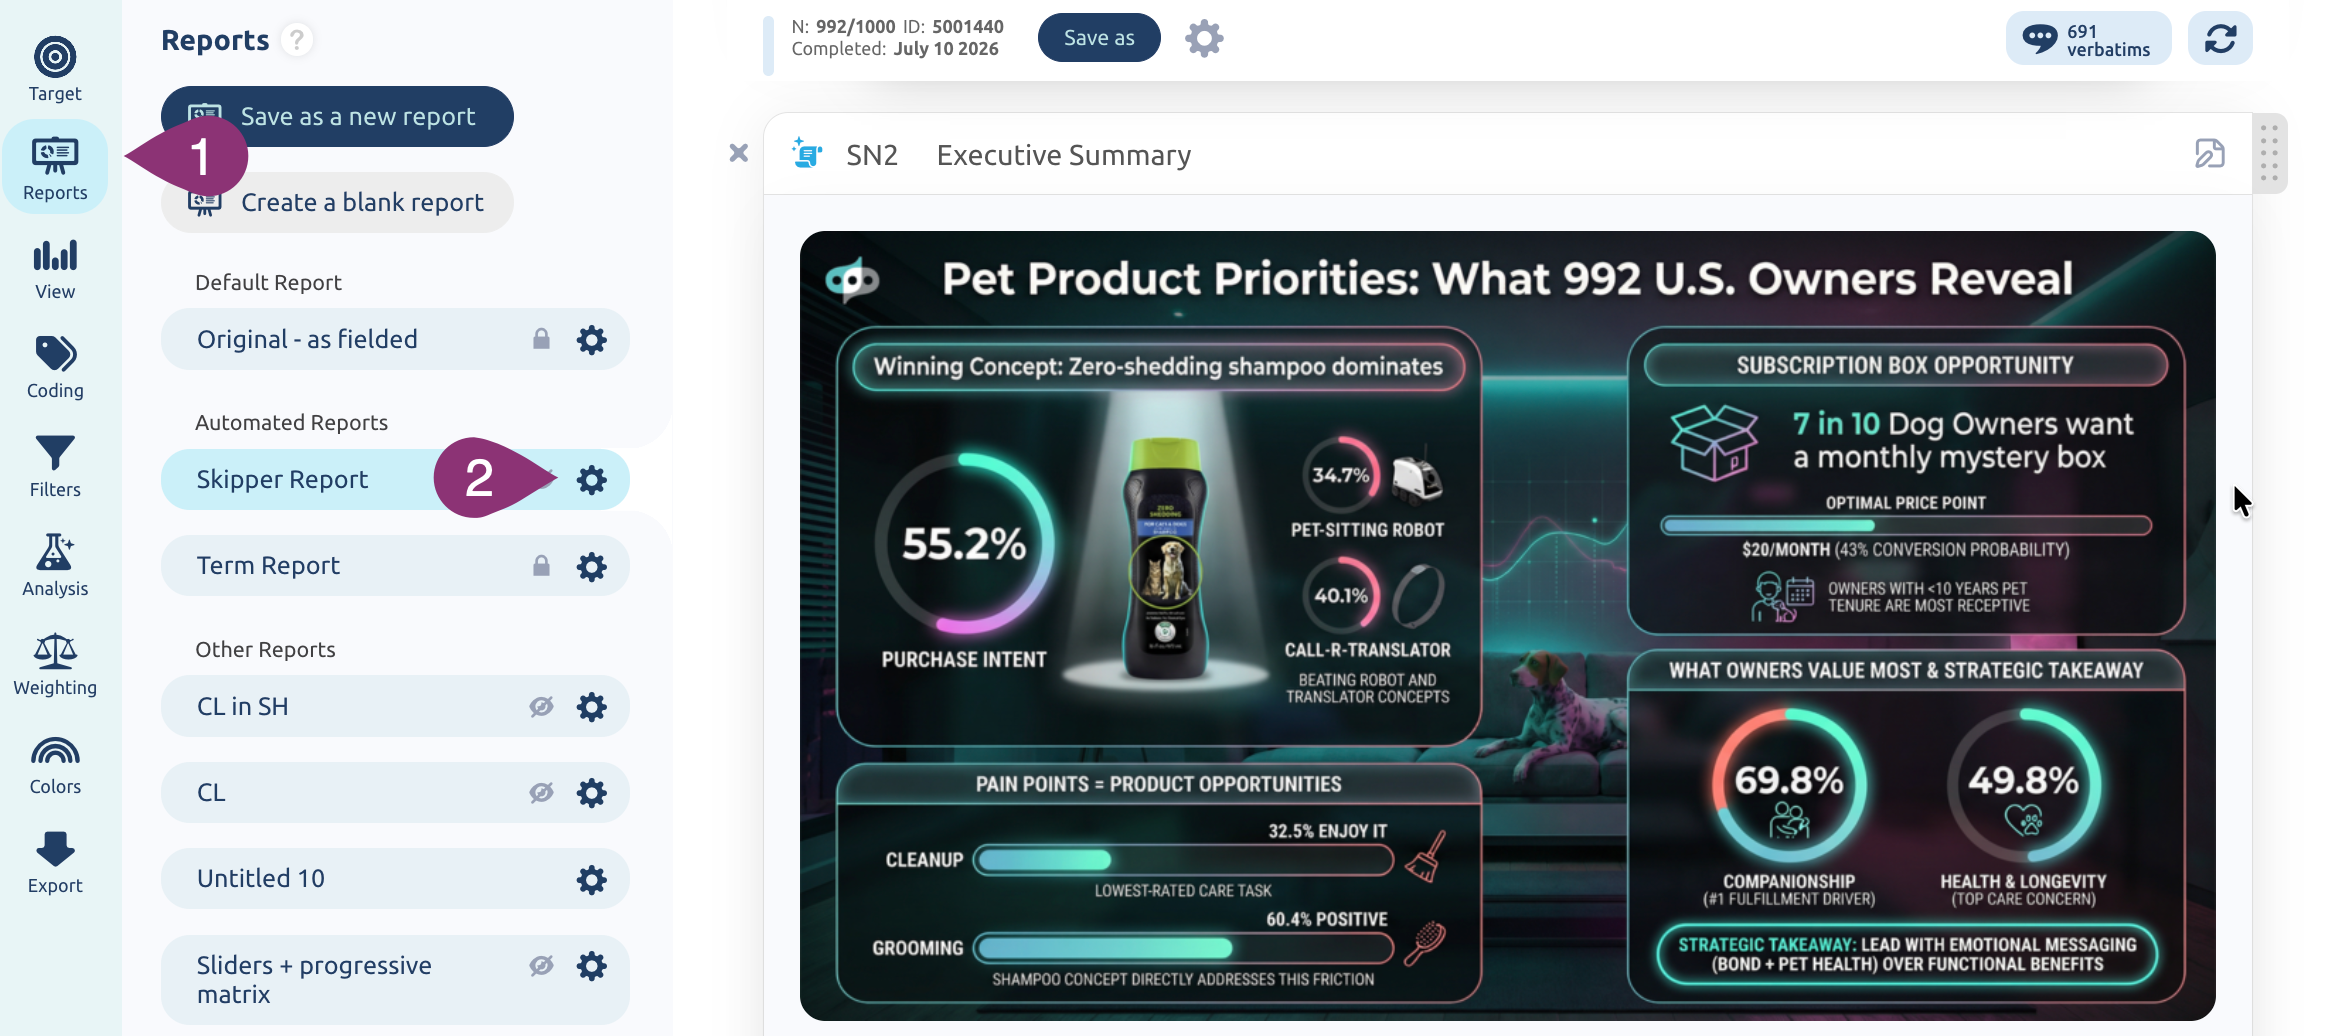This screenshot has height=1036, width=2326.
Task: Click the AI sparkle icon beside SN2
Action: click(x=806, y=154)
